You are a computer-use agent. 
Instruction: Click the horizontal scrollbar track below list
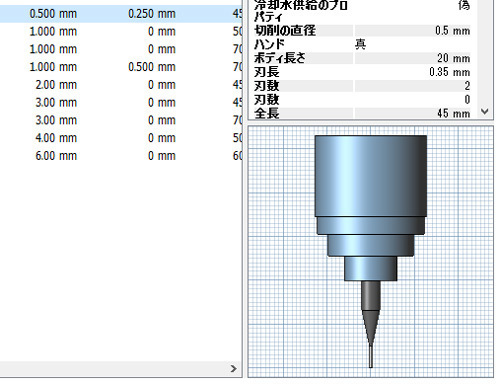[x=113, y=369]
